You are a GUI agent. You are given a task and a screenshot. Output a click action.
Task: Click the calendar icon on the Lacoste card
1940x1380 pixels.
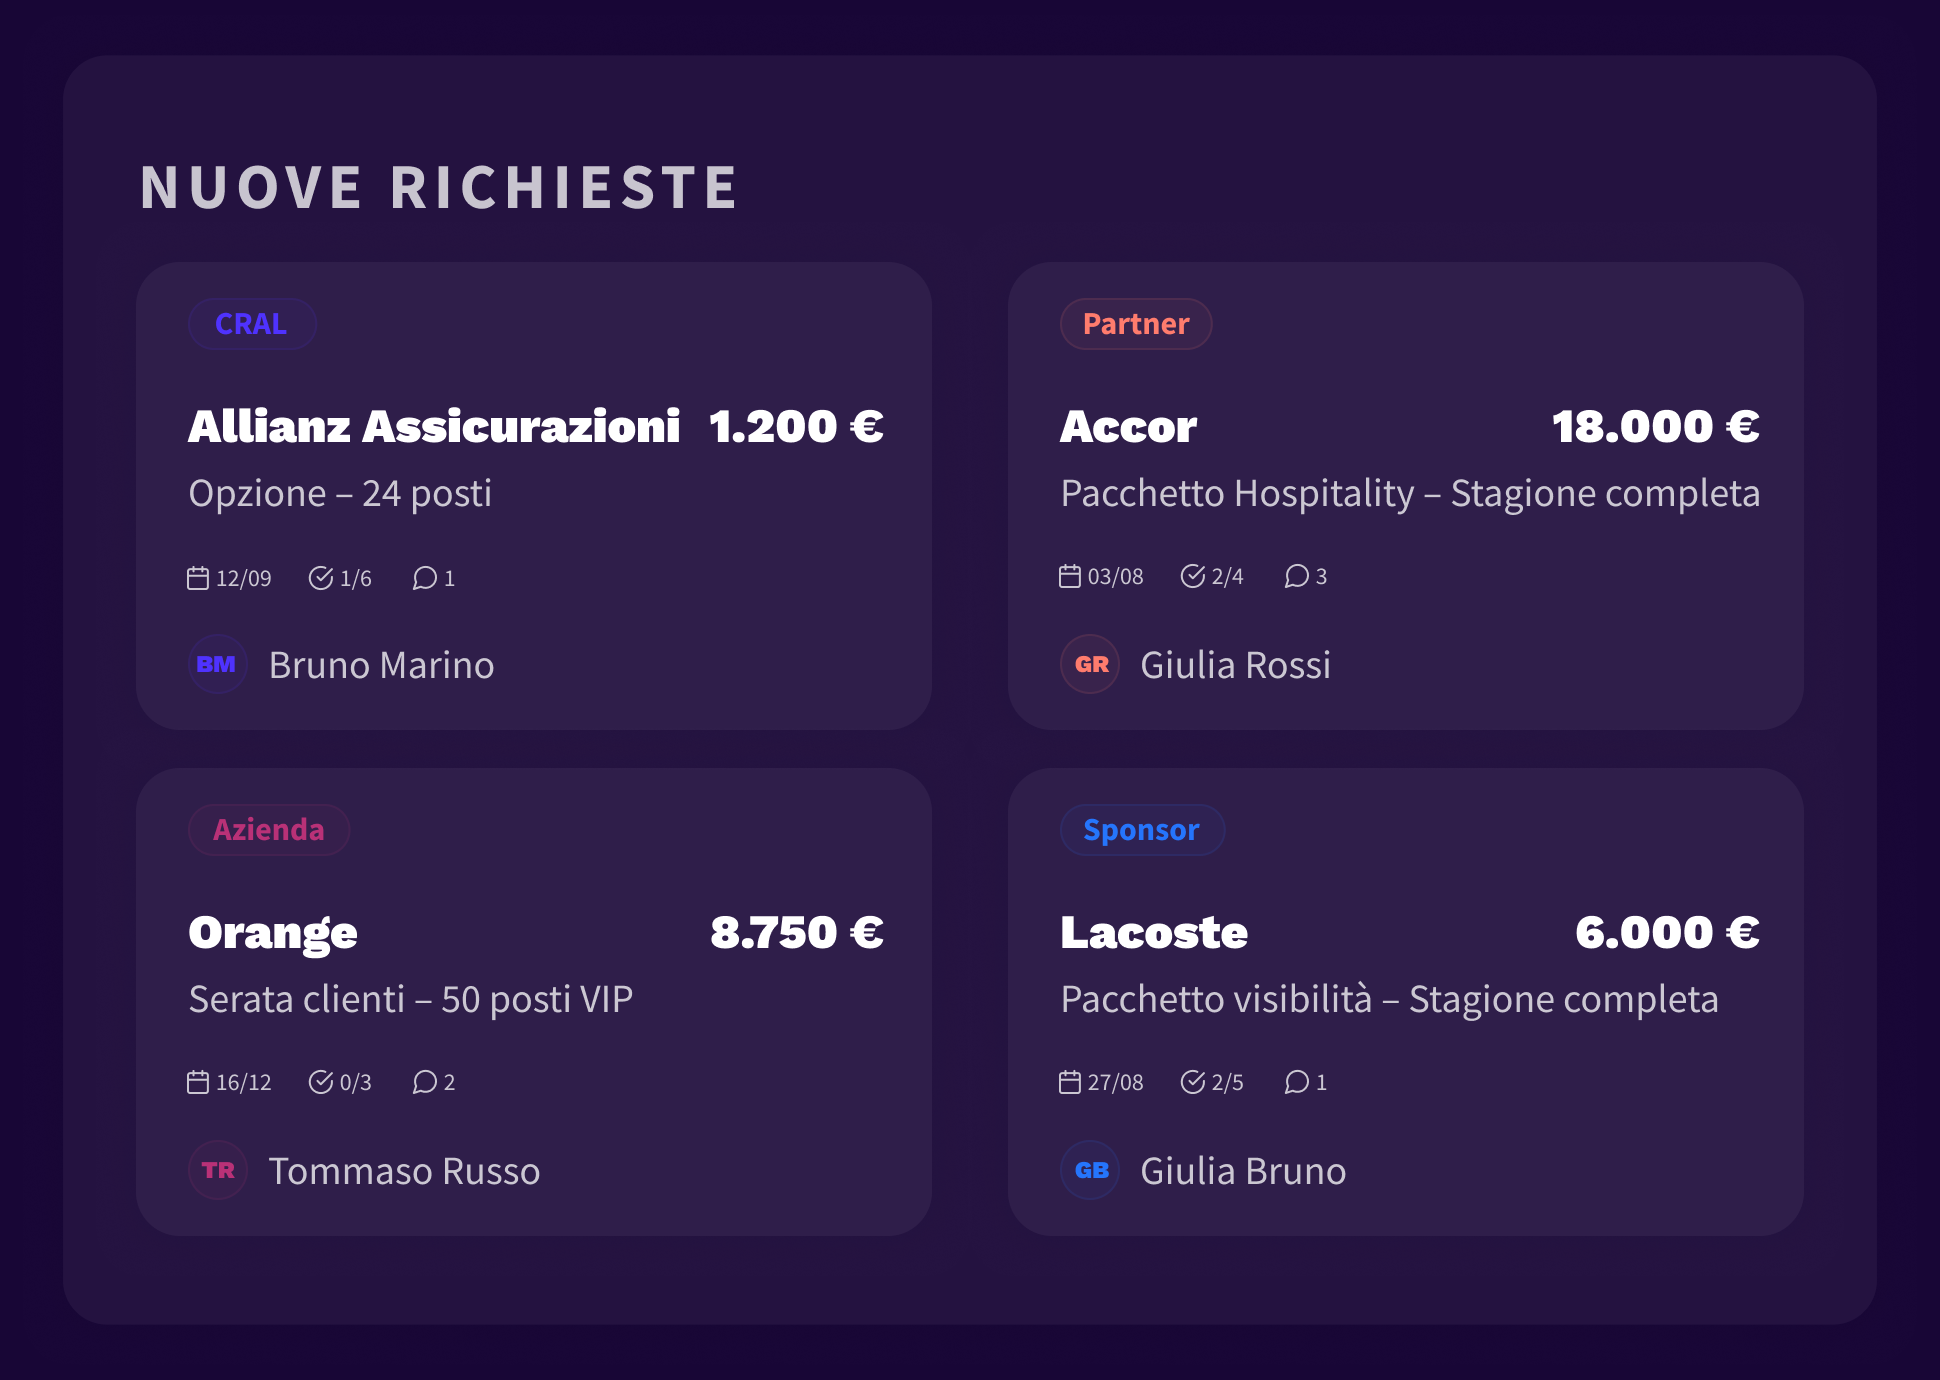(x=1070, y=1082)
